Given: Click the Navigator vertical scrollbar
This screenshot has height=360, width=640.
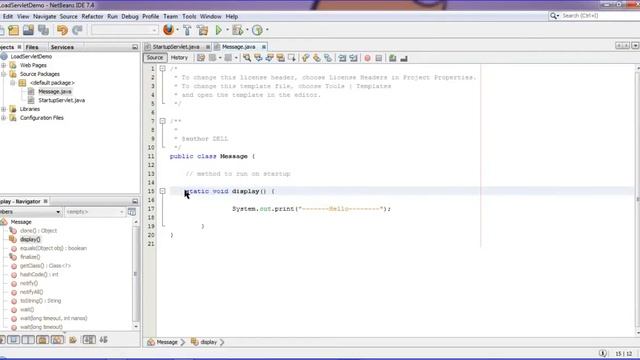Looking at the screenshot, I should [136, 274].
